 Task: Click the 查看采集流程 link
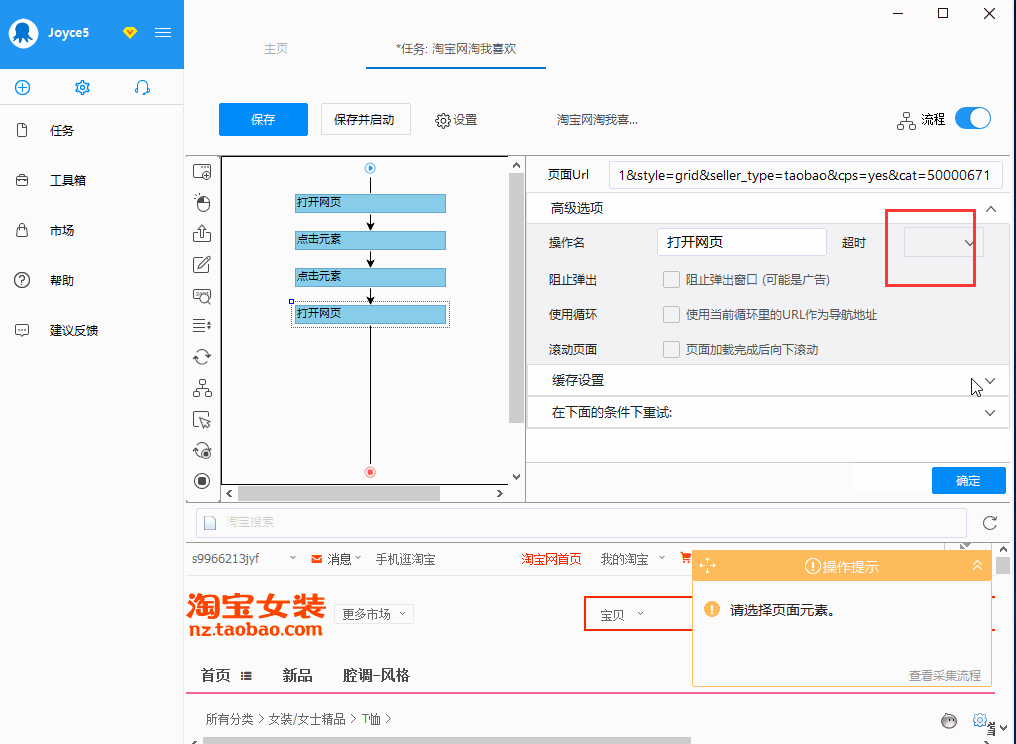pyautogui.click(x=945, y=675)
